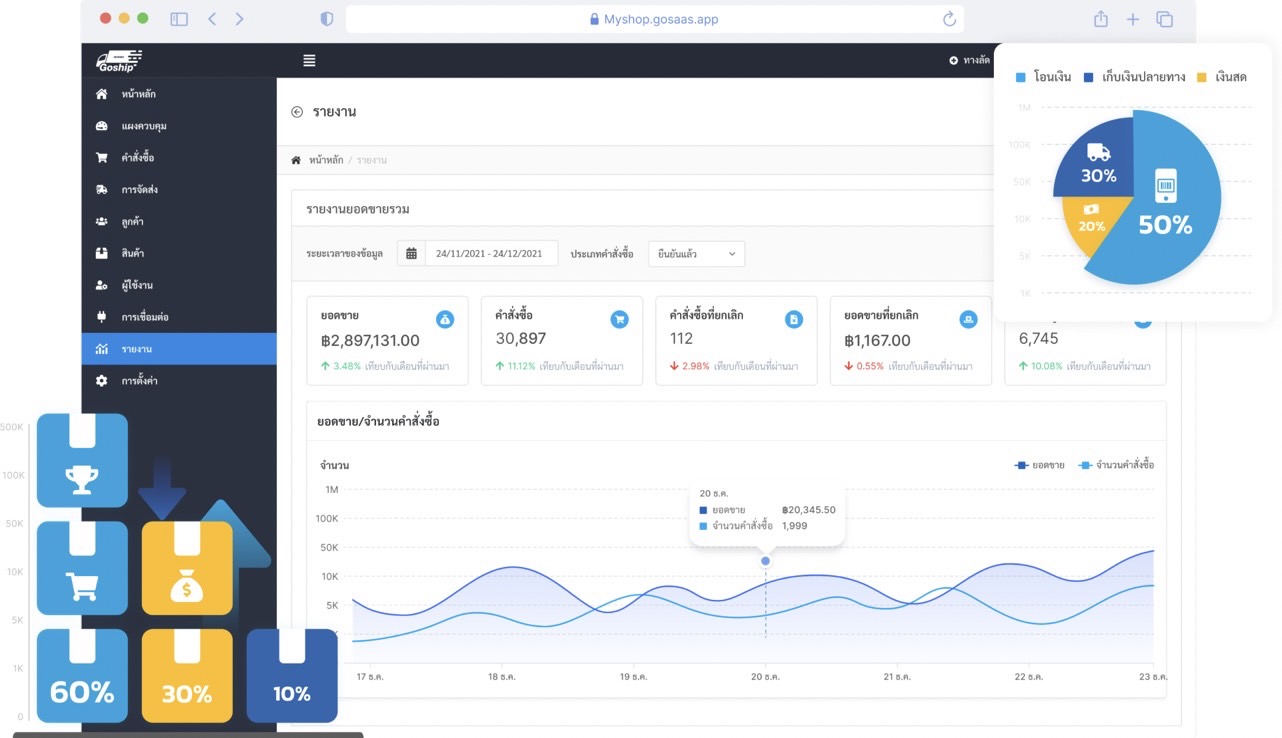The image size is (1282, 738).
Task: Click the Safari reload page icon
Action: click(949, 19)
